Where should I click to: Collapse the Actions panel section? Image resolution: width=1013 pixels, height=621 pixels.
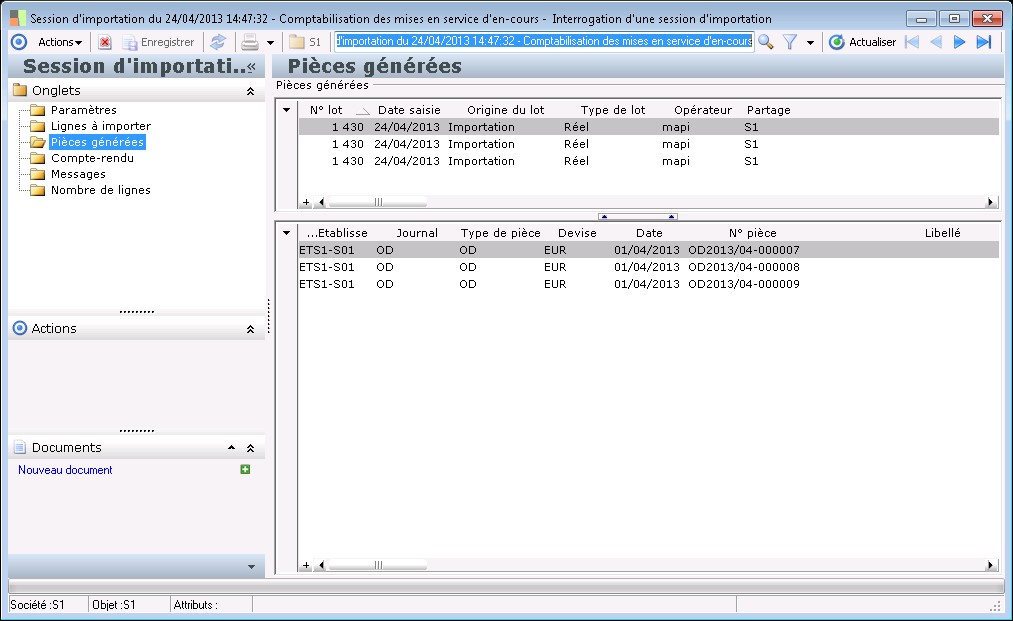250,329
